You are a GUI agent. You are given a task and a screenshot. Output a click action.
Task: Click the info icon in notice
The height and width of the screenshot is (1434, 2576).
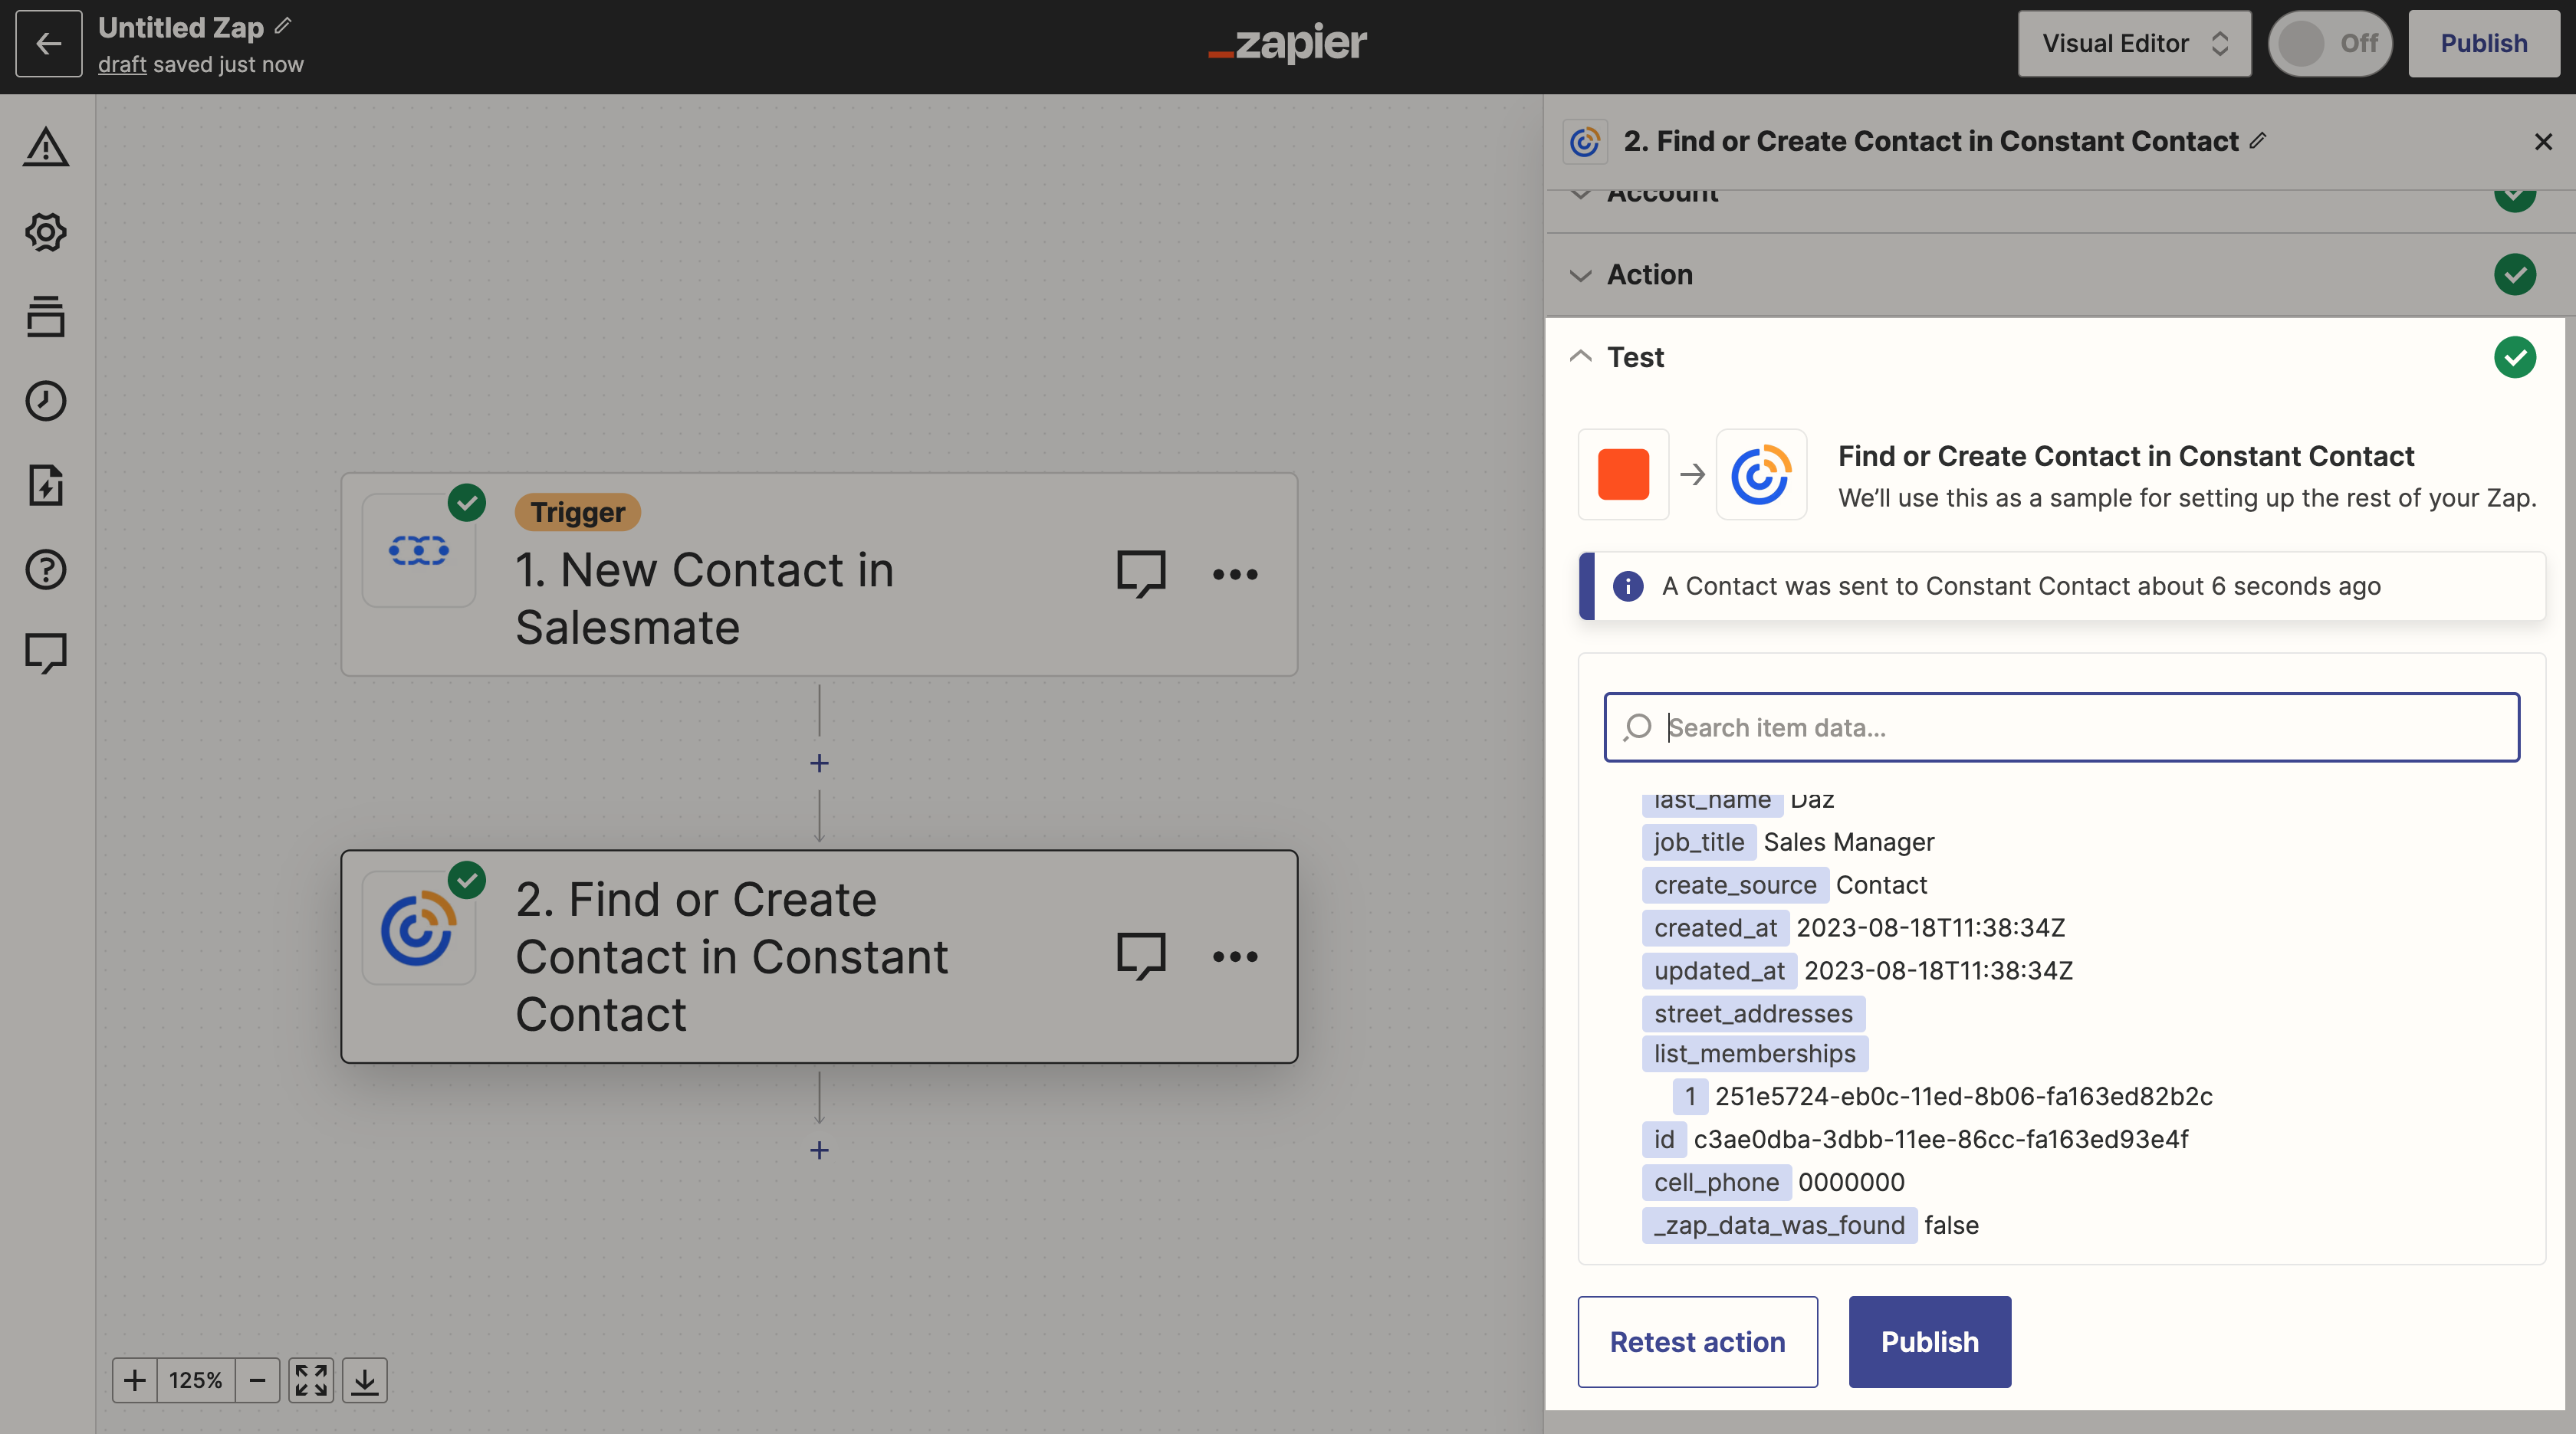point(1628,586)
